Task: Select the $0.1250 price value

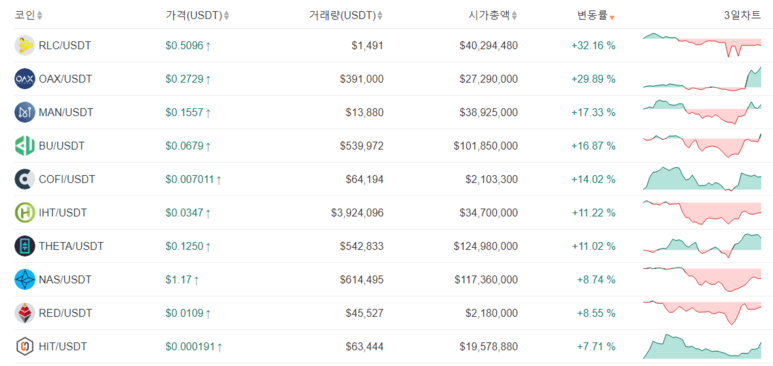Action: pyautogui.click(x=184, y=246)
